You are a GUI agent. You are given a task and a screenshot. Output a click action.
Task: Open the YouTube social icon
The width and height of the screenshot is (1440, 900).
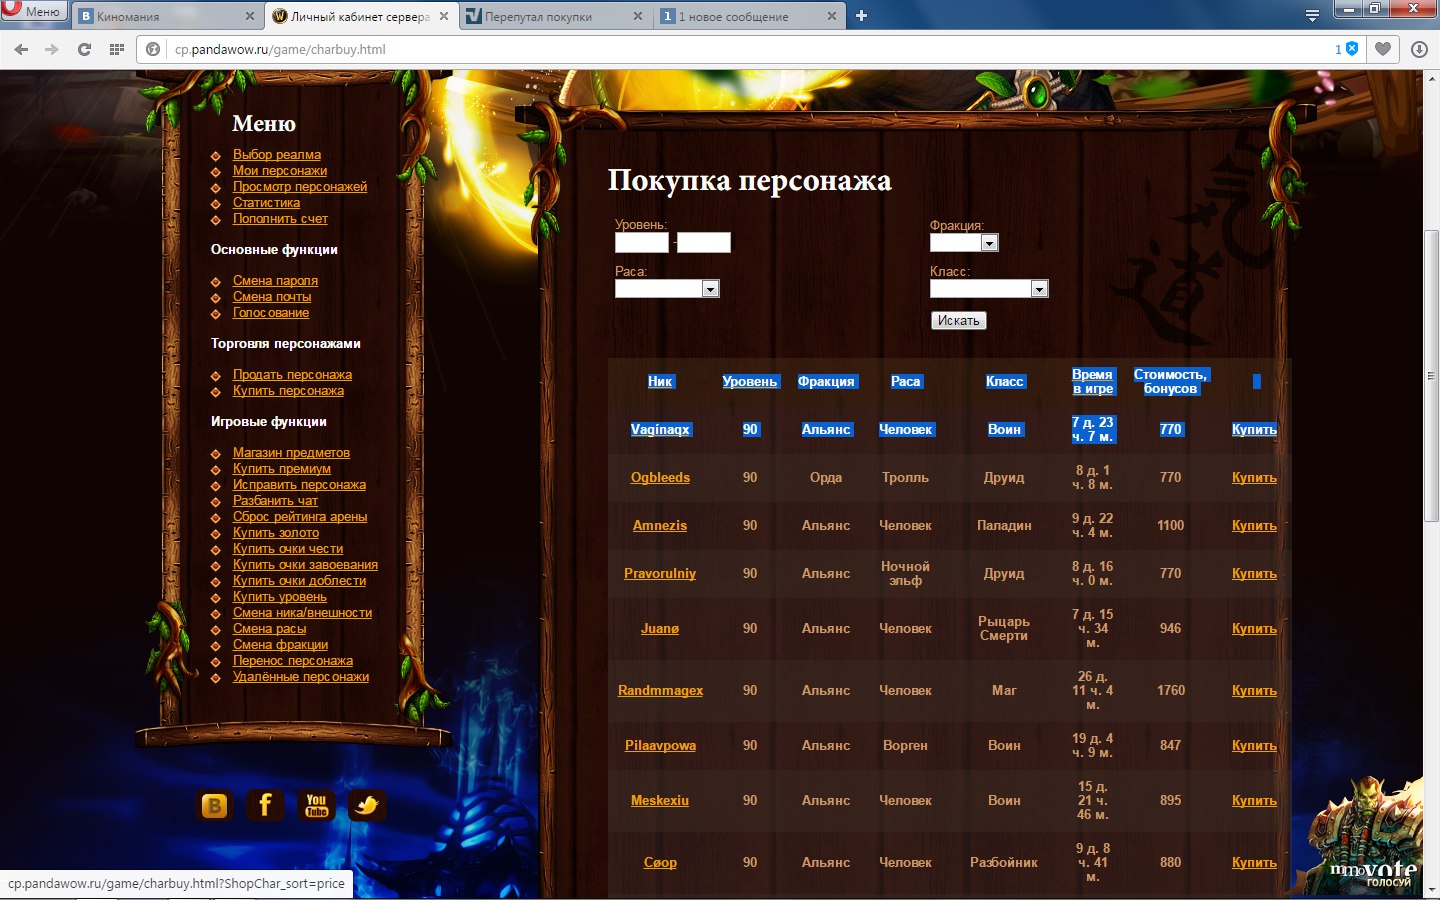[x=316, y=806]
